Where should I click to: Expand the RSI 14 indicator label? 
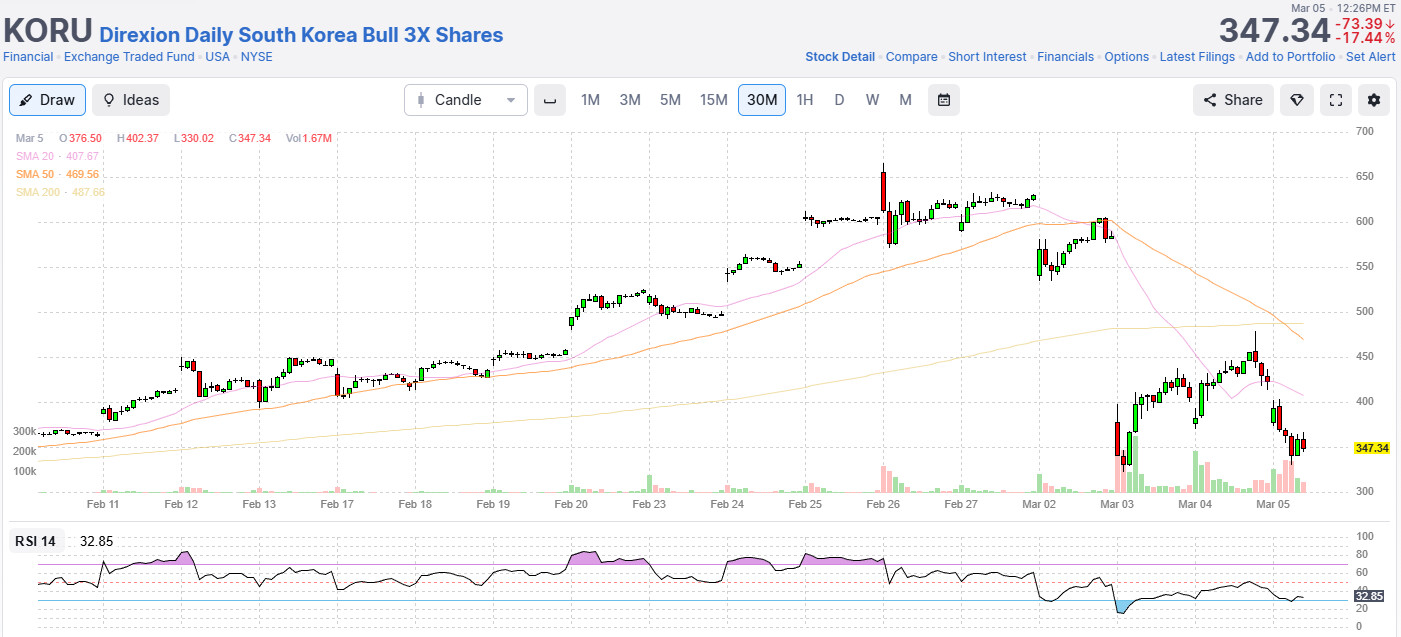35,541
